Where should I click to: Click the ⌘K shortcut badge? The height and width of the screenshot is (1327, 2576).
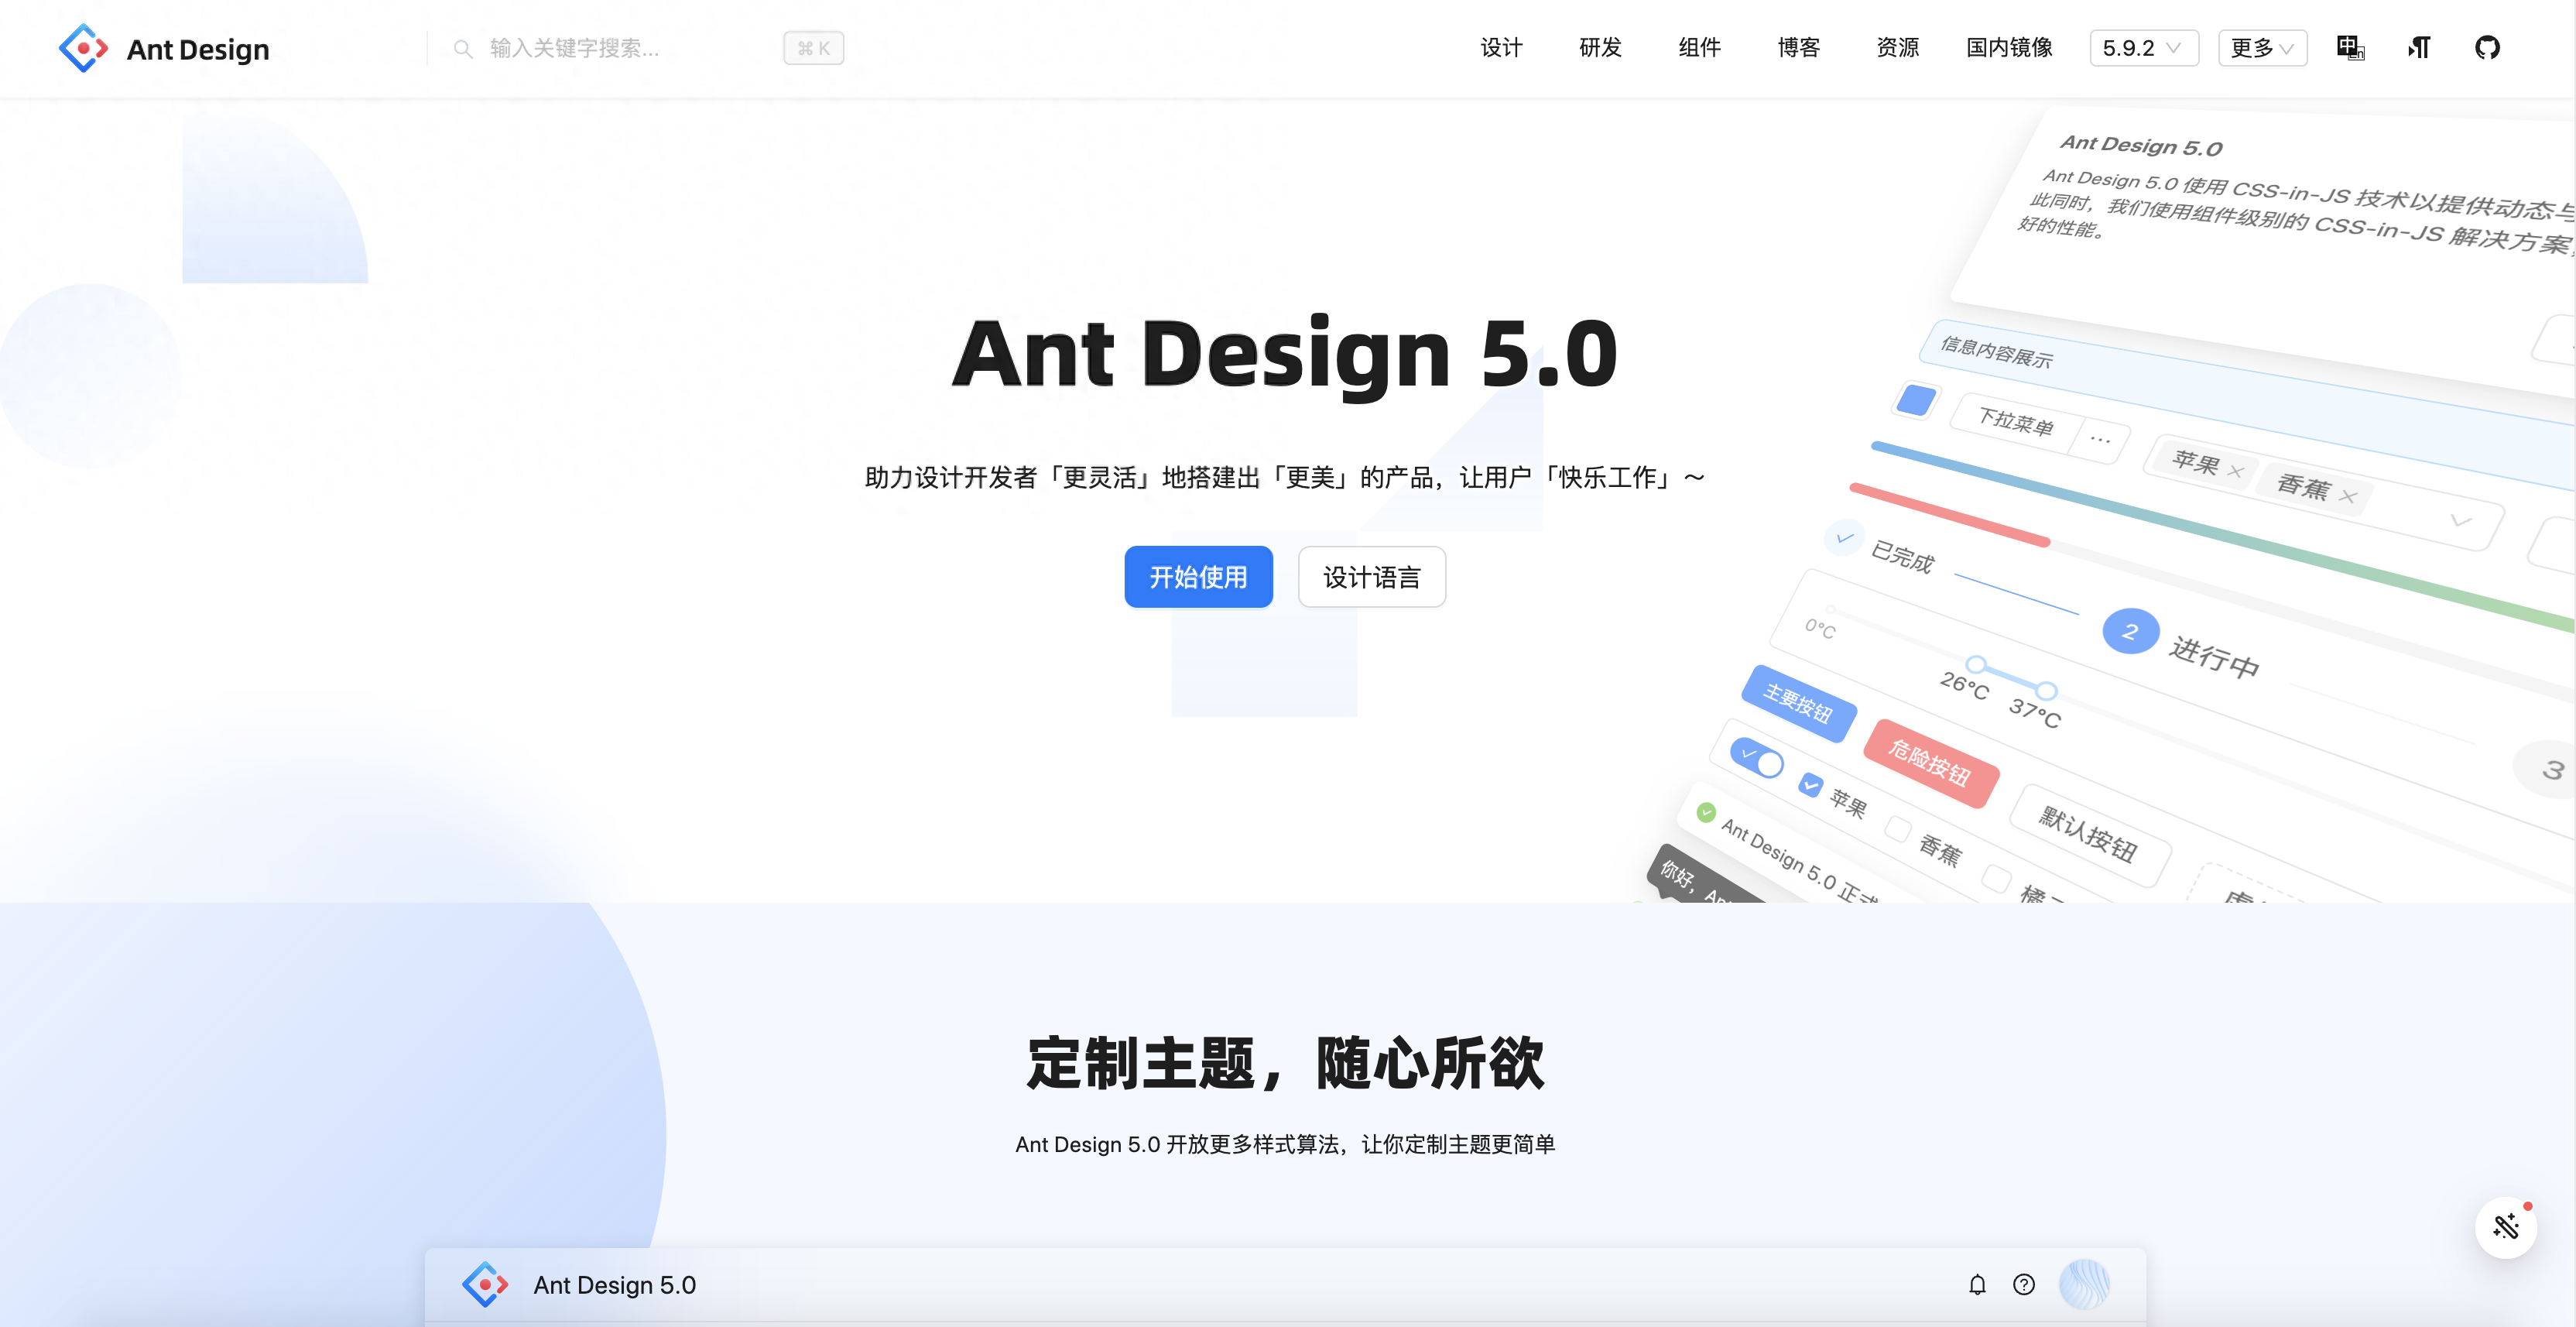(x=813, y=48)
